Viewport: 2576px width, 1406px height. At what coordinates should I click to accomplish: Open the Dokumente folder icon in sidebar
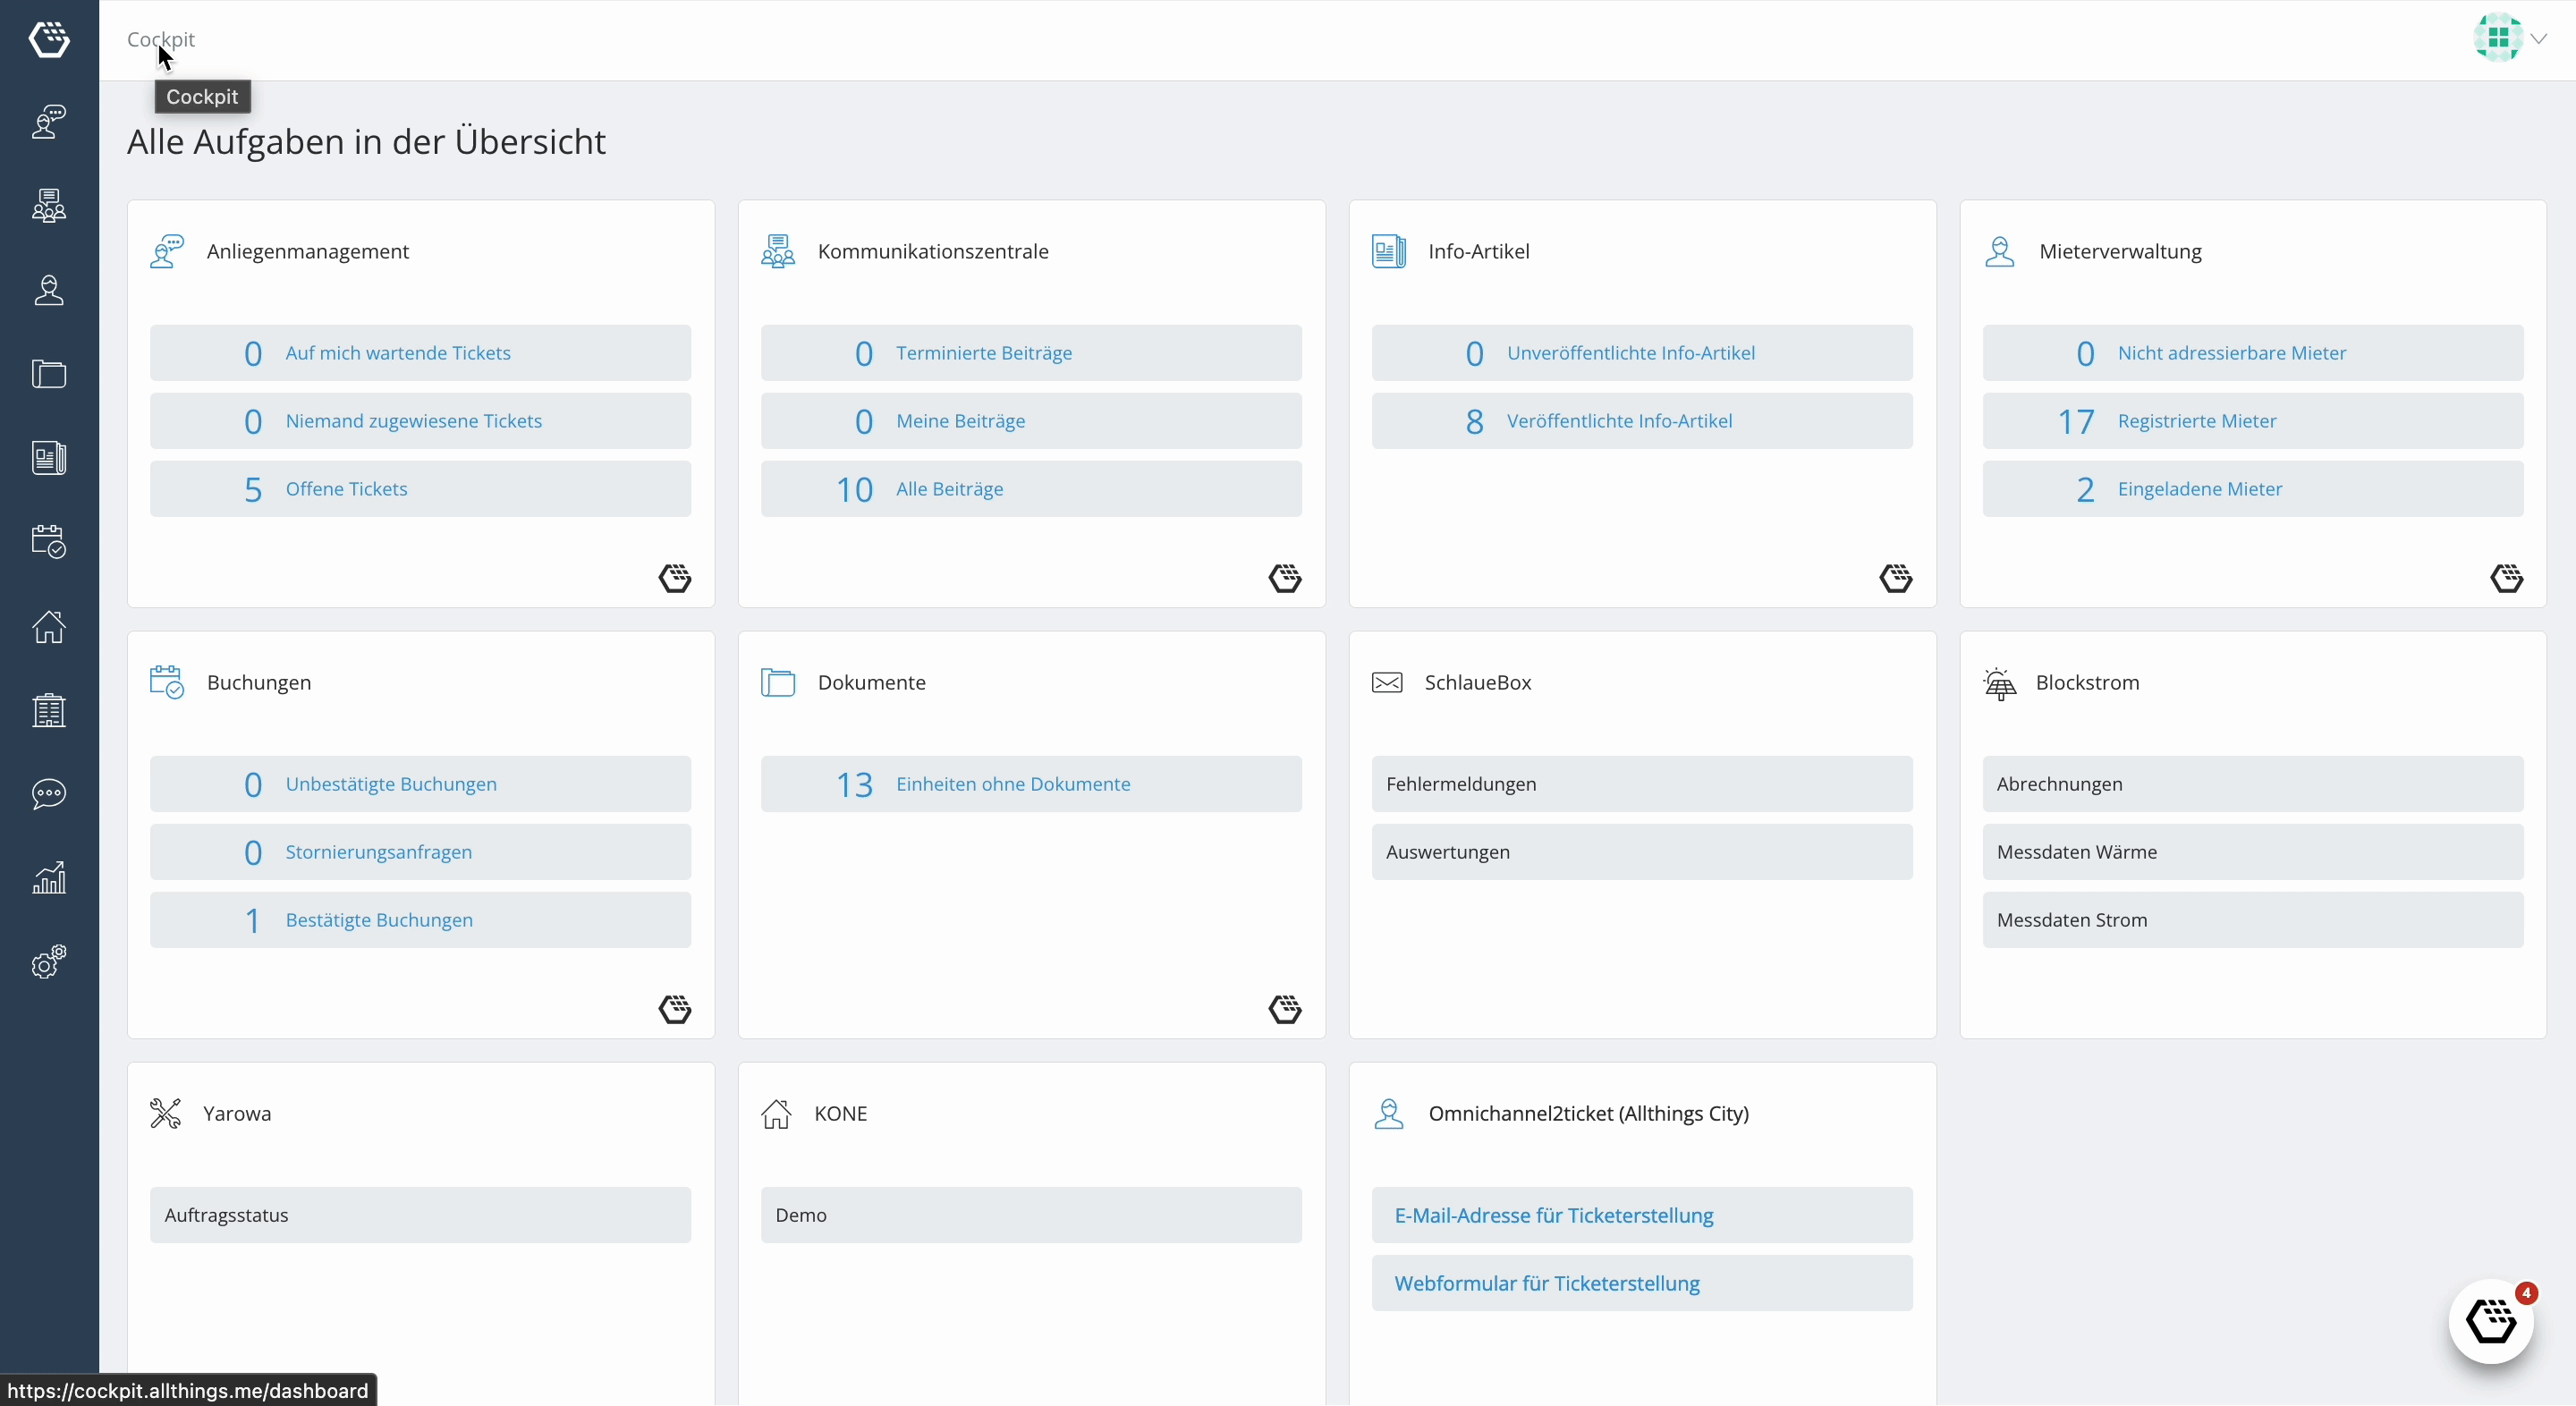coord(49,374)
